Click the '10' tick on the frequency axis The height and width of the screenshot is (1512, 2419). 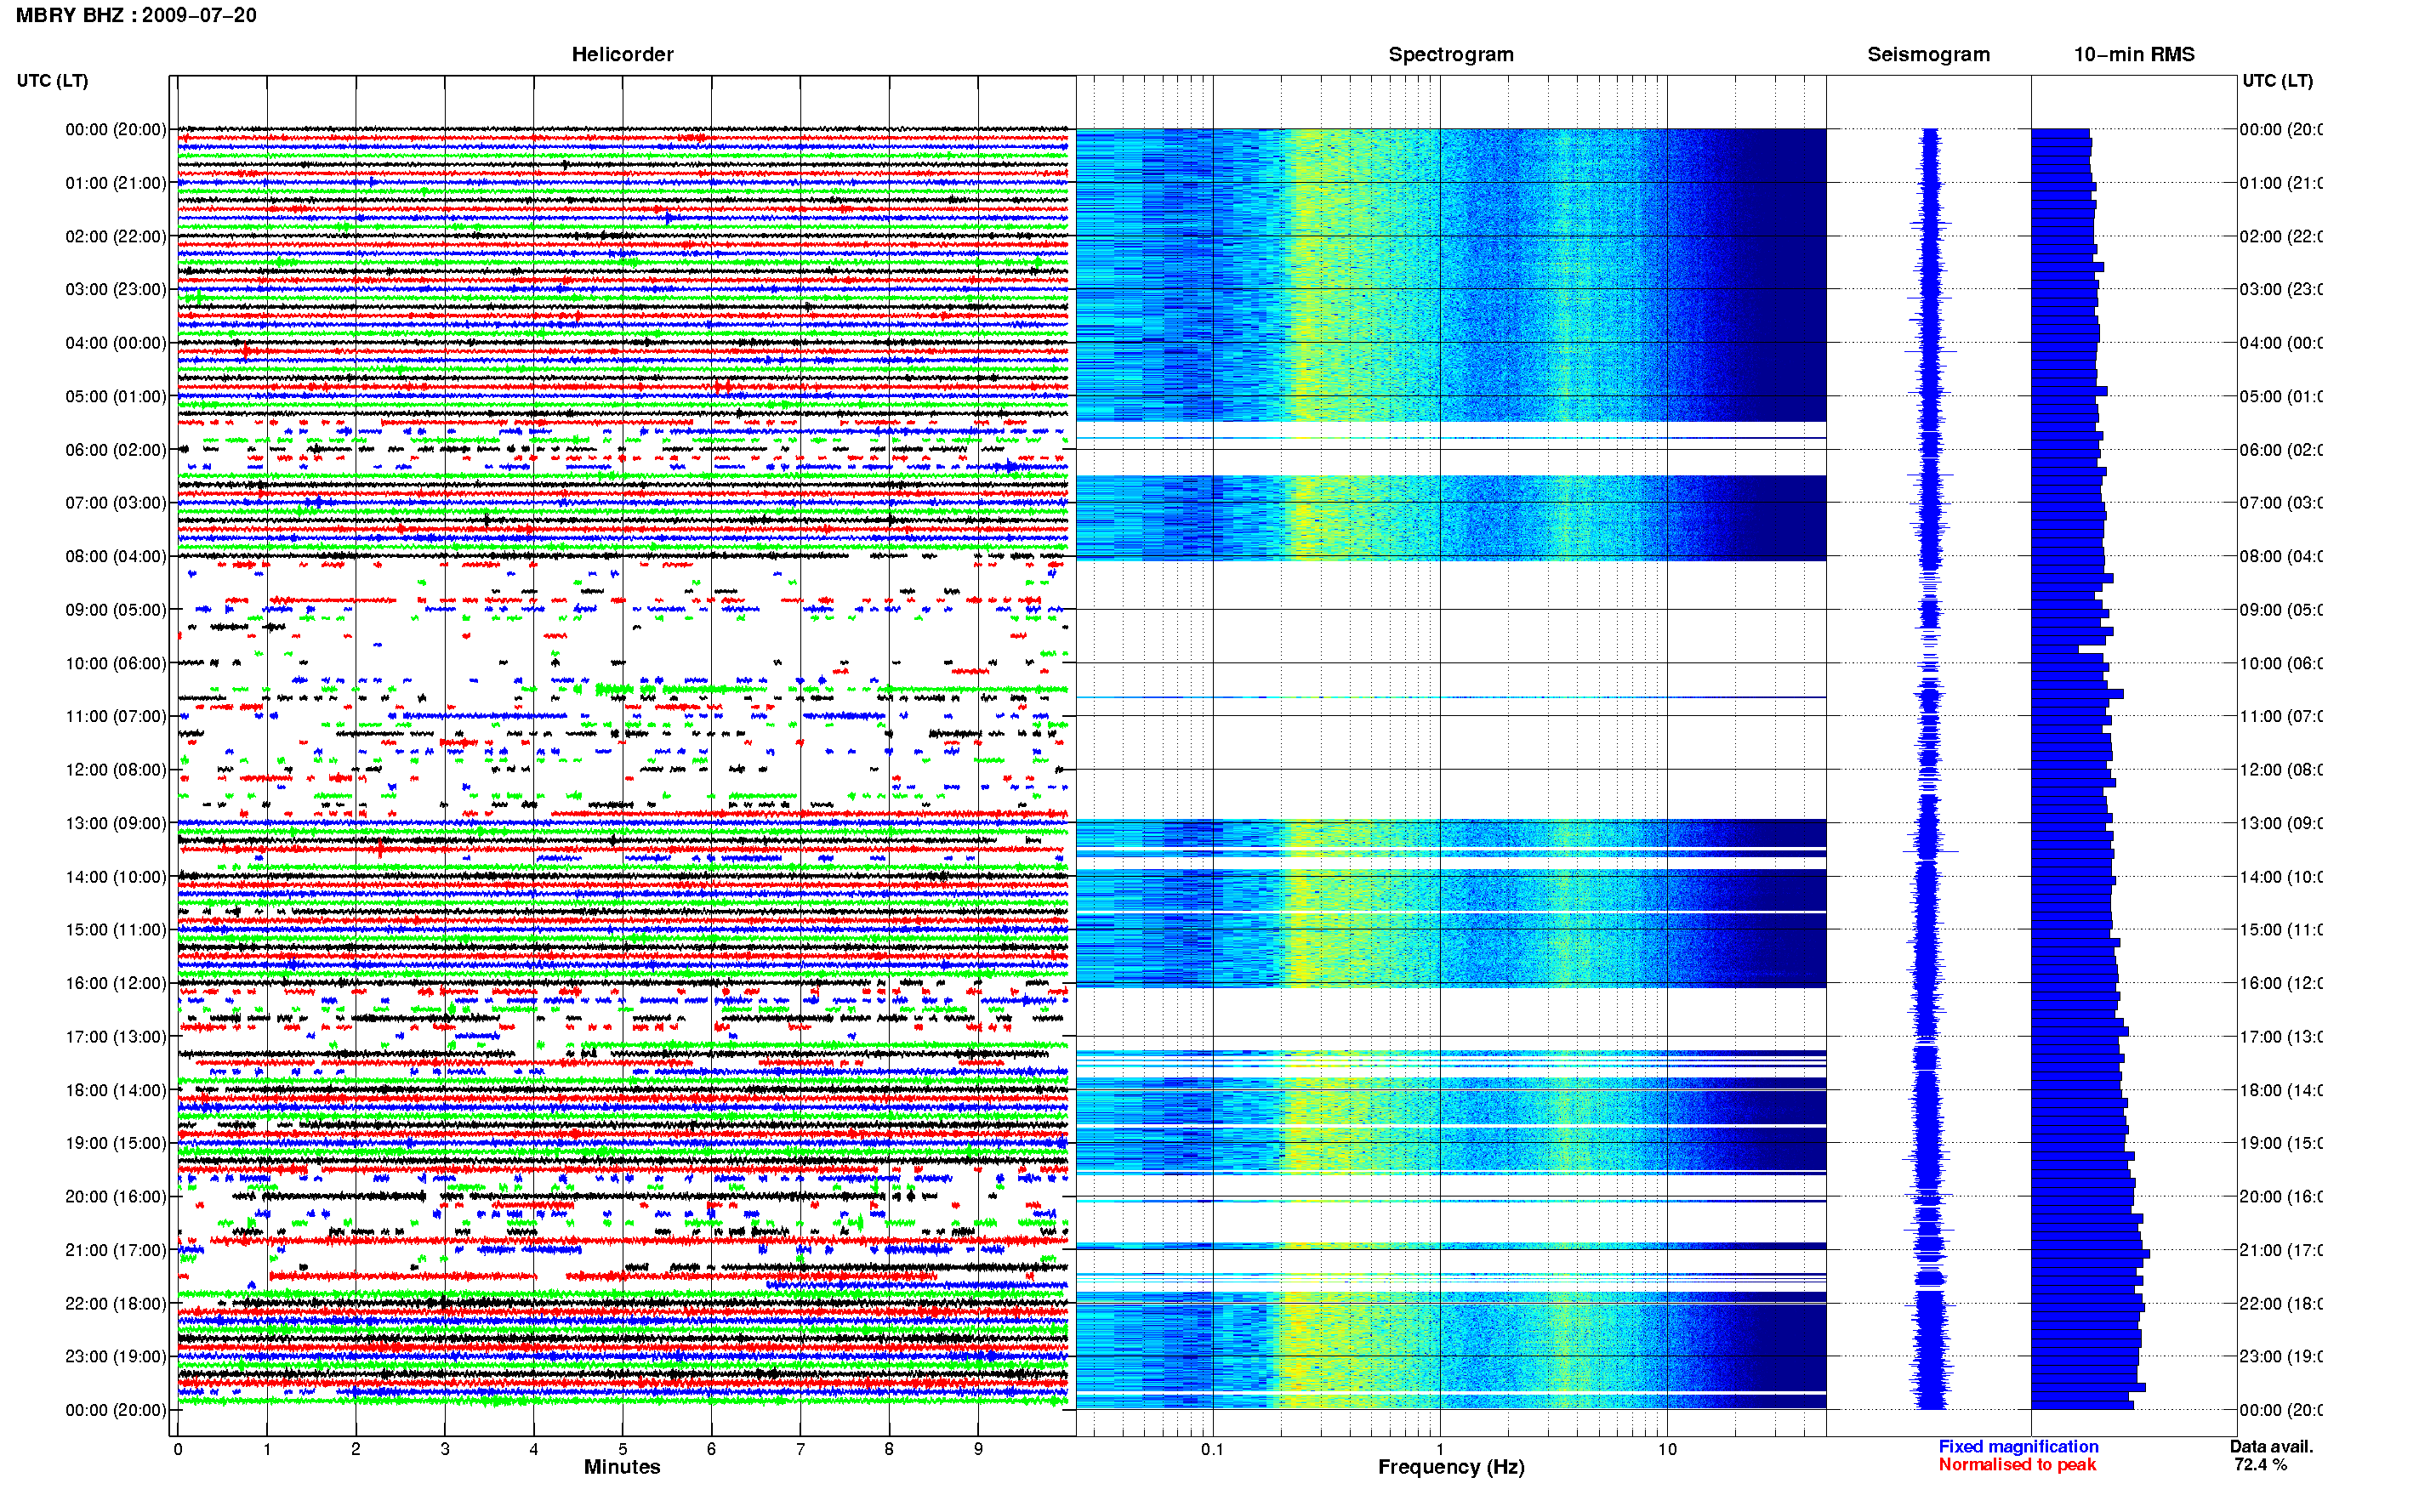tap(1667, 1449)
